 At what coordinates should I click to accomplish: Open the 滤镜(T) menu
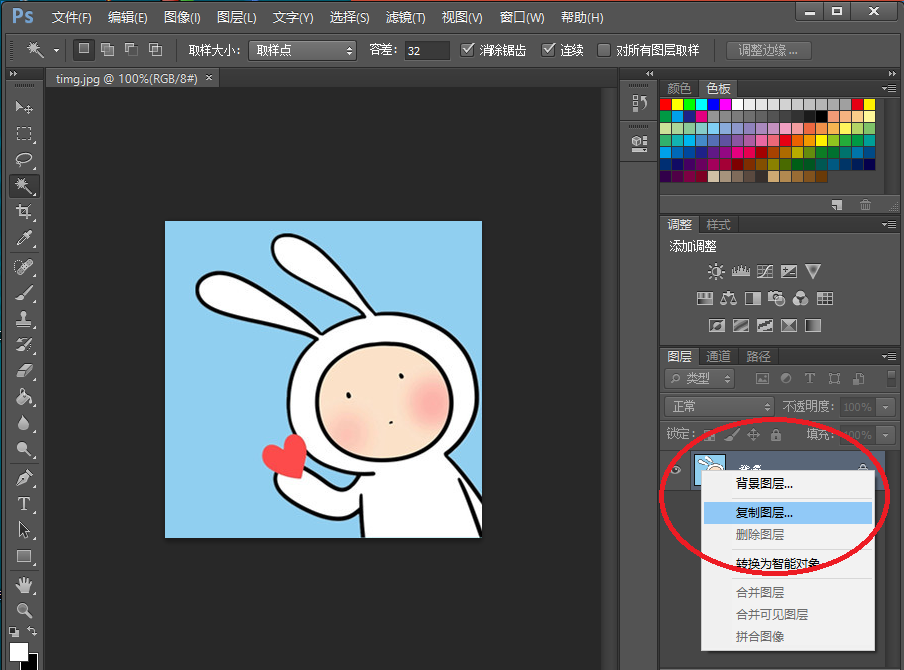click(x=405, y=18)
